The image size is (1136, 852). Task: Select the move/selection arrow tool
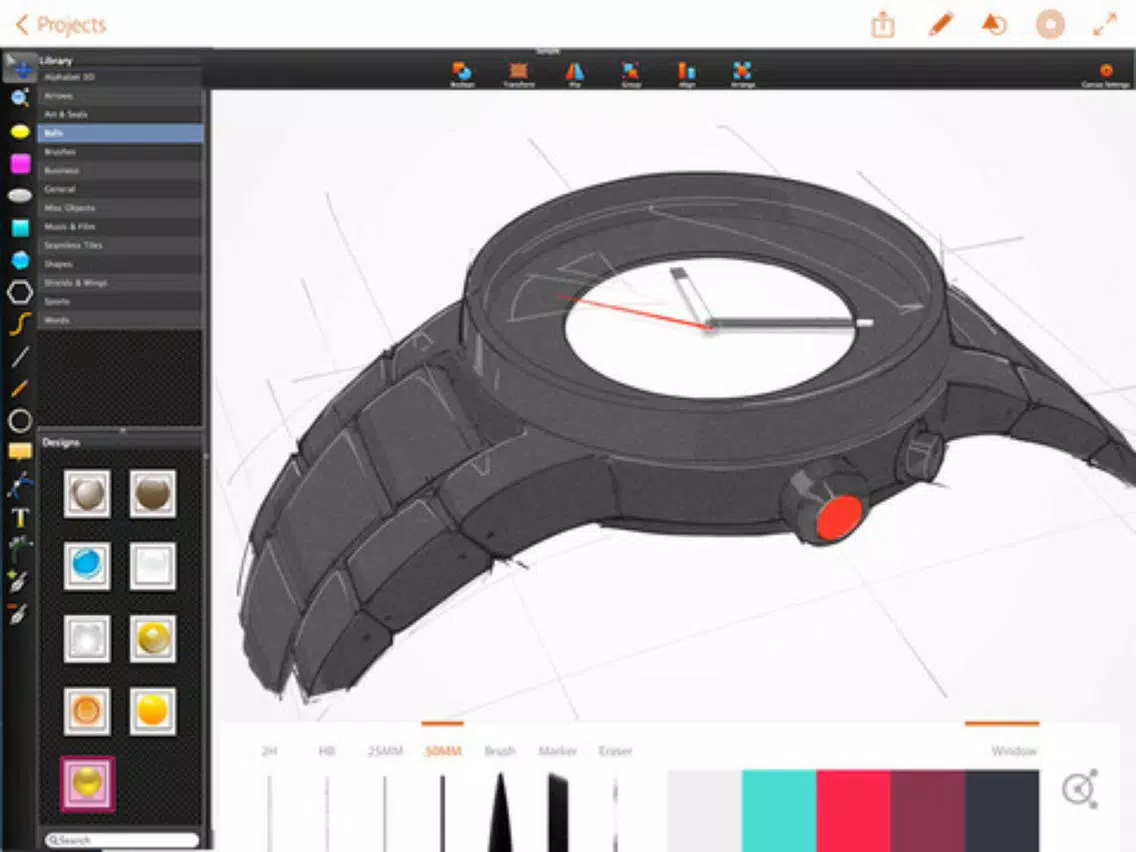20,67
